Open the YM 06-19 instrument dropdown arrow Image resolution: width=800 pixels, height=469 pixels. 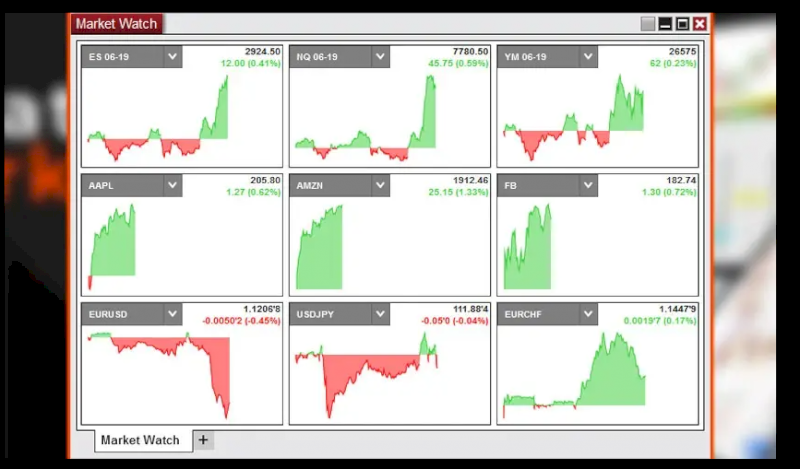coord(588,57)
